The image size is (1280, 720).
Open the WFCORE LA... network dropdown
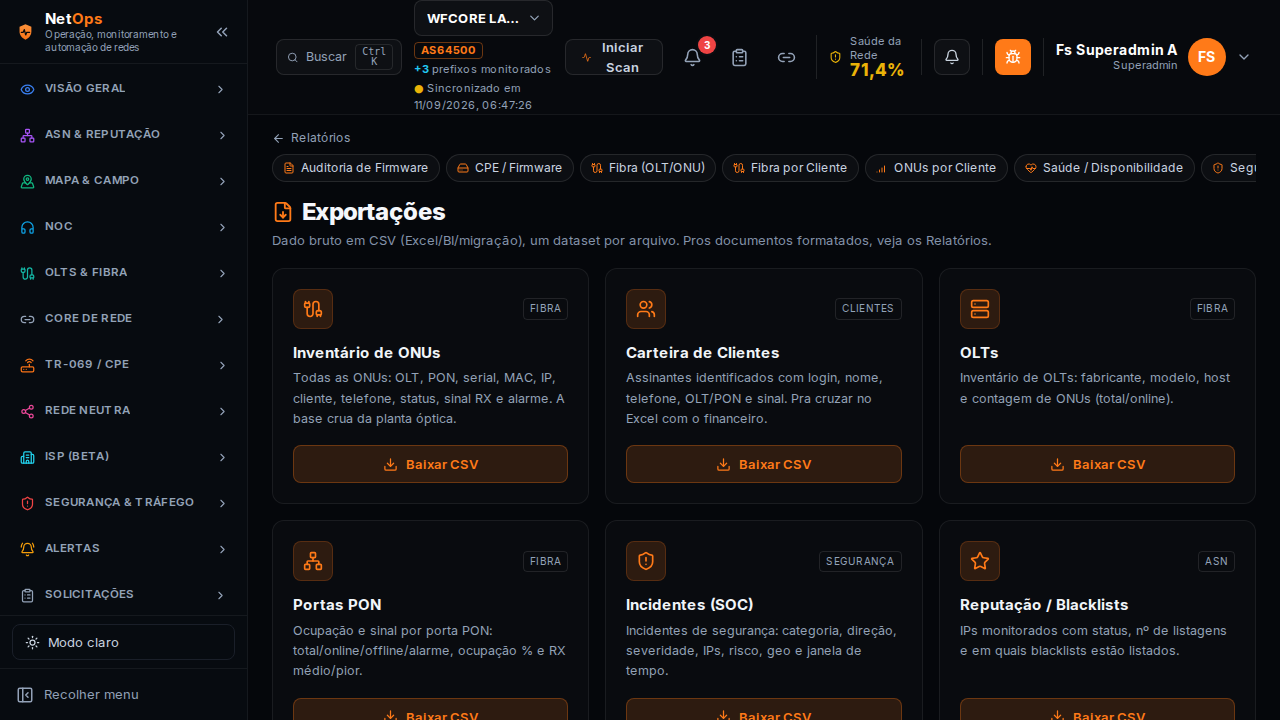pos(483,18)
